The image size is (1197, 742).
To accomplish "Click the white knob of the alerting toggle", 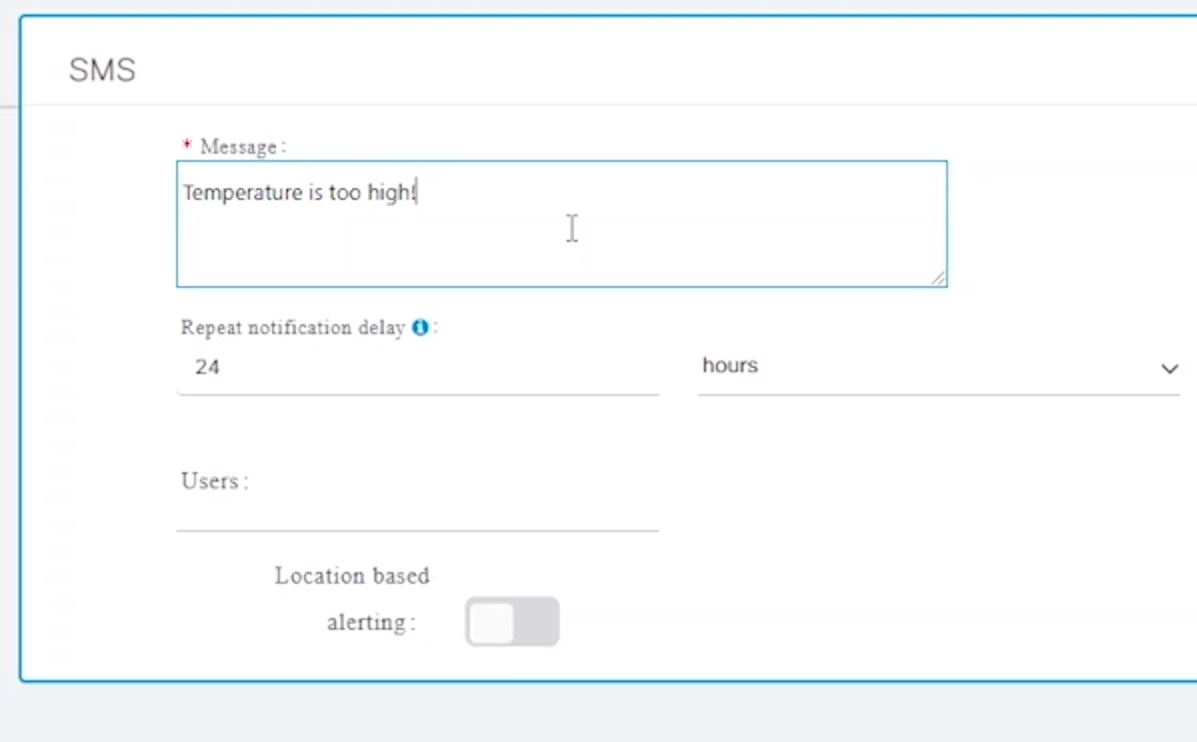I will coord(492,622).
